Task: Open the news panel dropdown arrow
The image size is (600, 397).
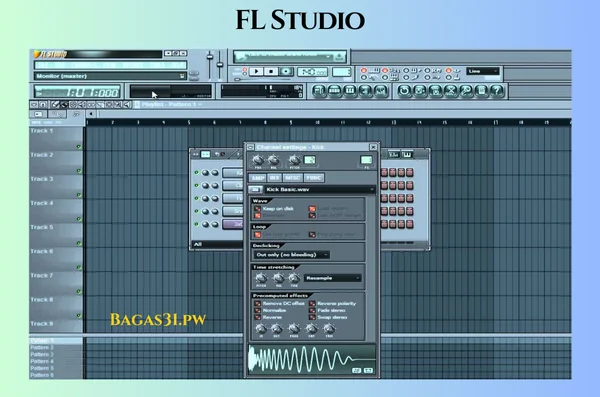Action: [x=328, y=57]
